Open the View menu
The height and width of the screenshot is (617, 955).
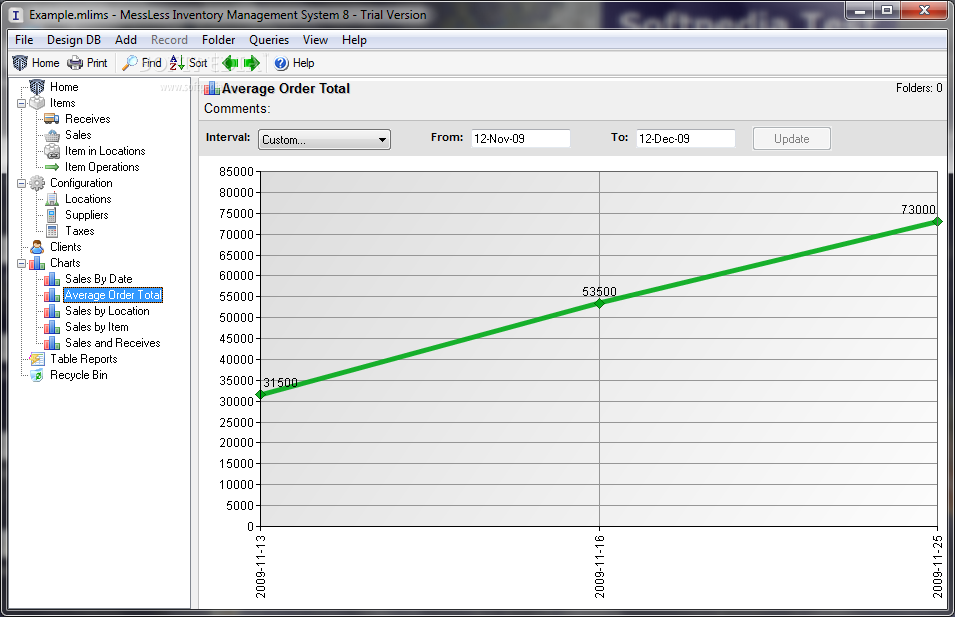point(315,40)
